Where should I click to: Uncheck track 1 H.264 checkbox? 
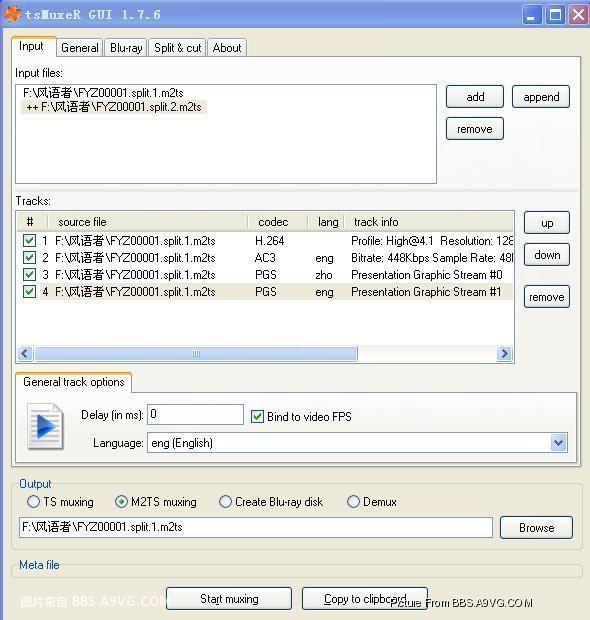(29, 240)
